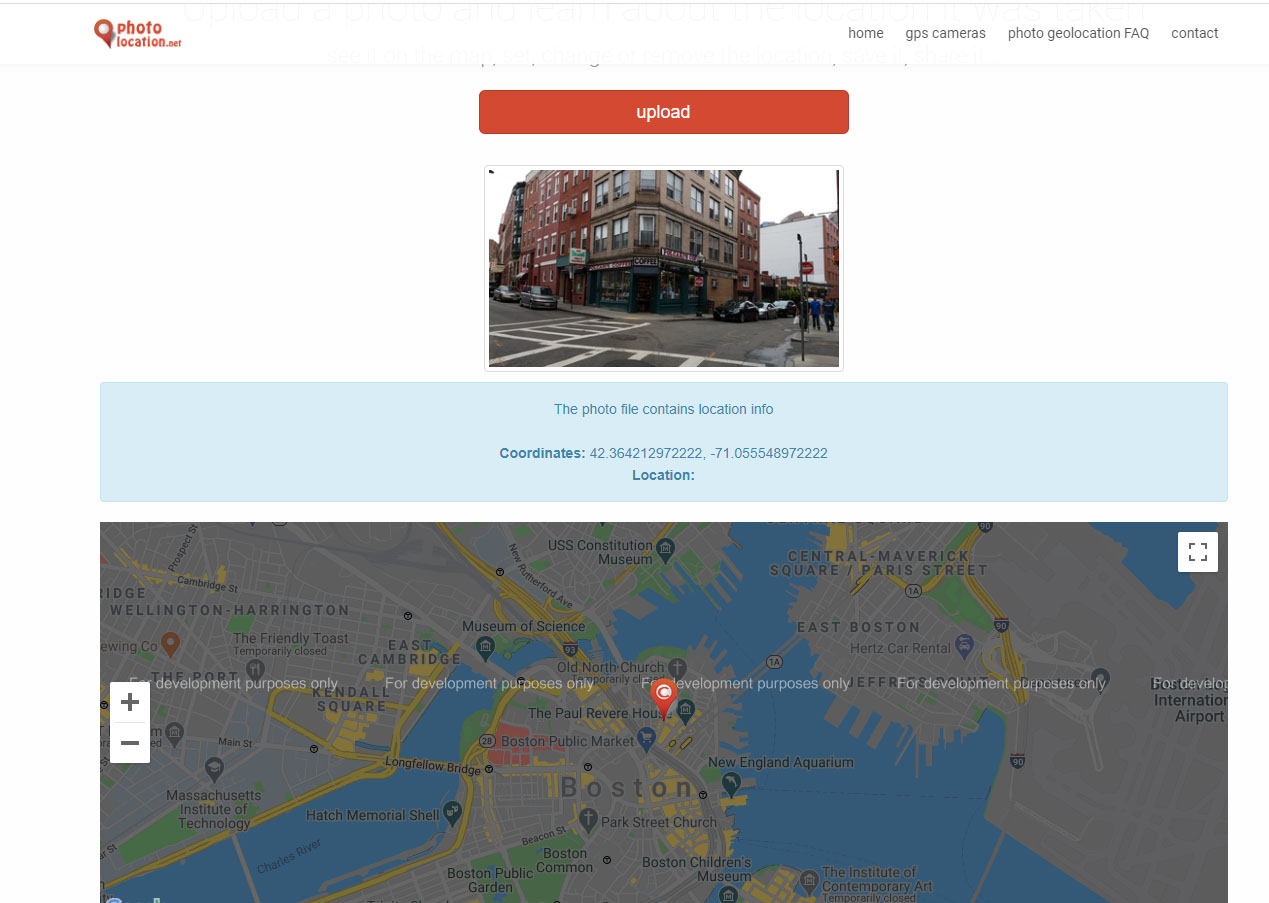Toggle fullscreen view of the map
The image size is (1269, 903).
pyautogui.click(x=1198, y=552)
